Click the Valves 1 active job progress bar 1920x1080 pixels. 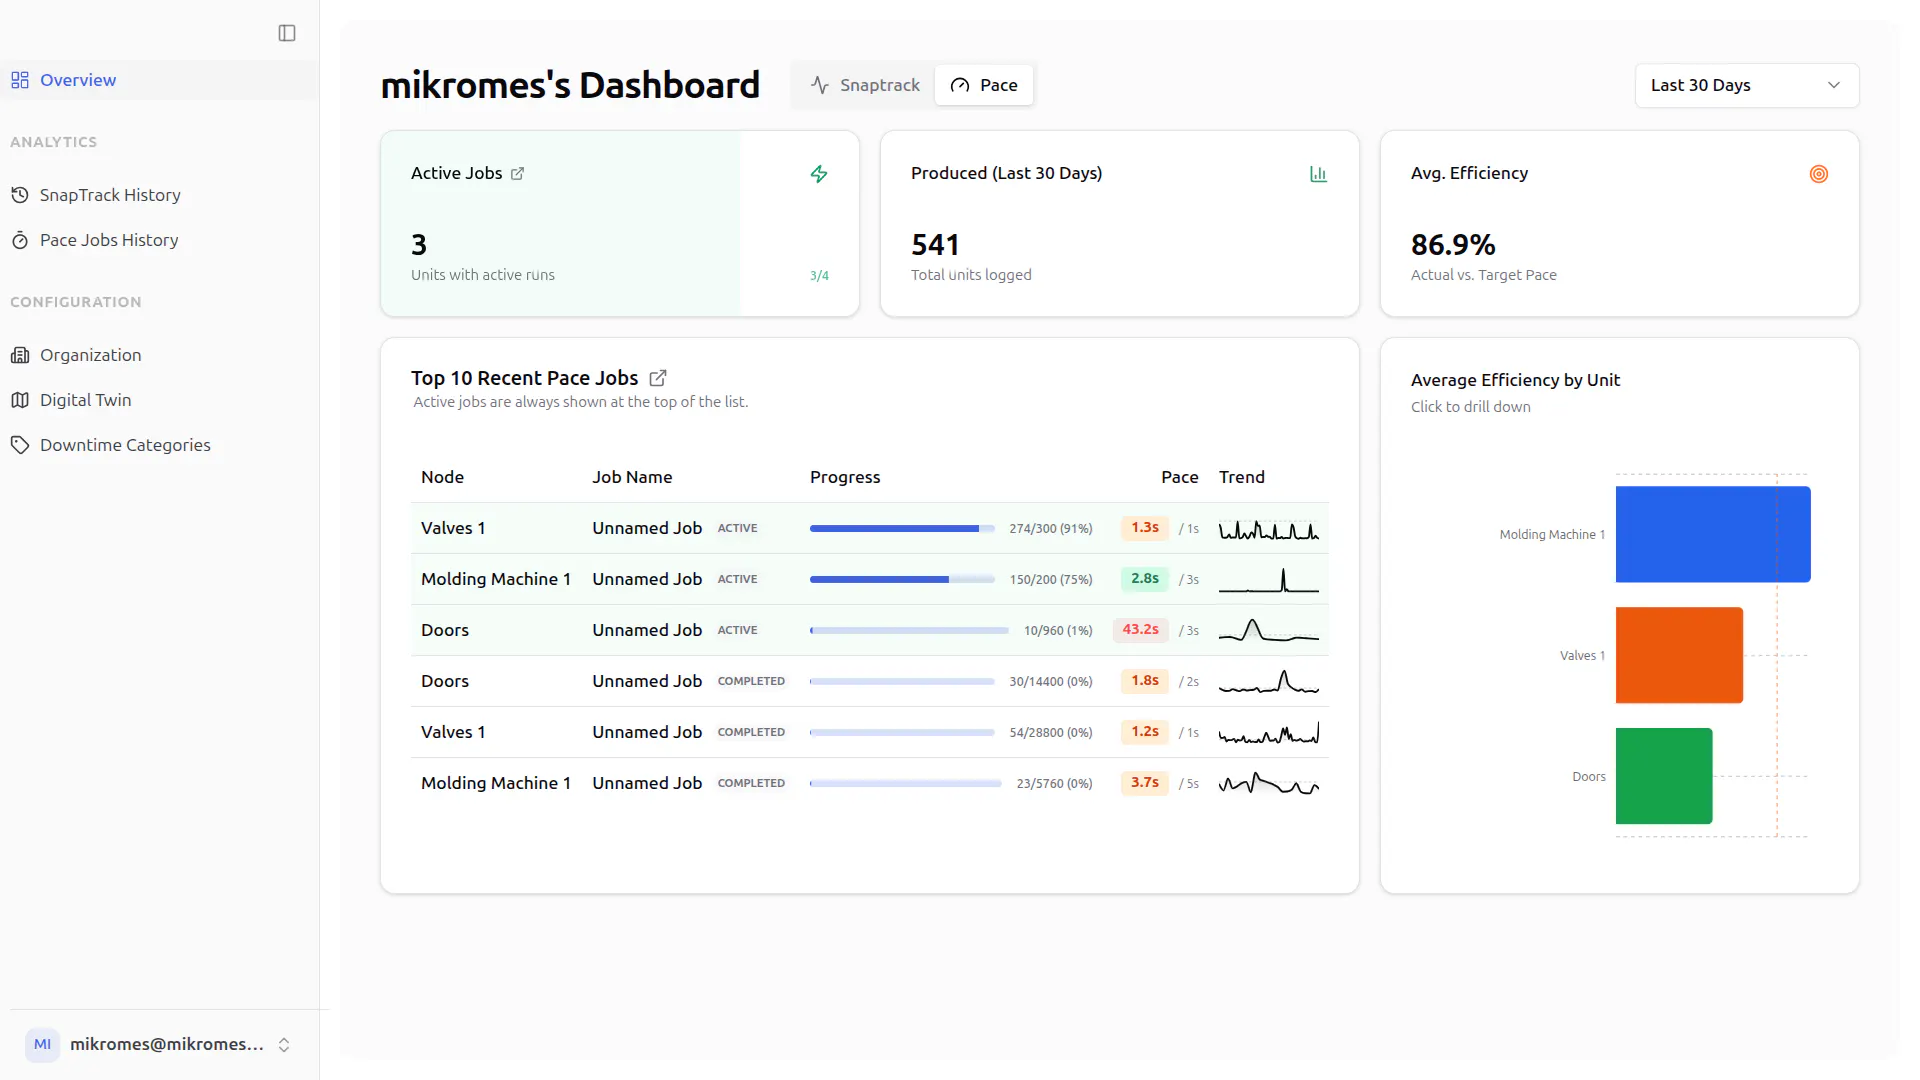[x=902, y=529]
